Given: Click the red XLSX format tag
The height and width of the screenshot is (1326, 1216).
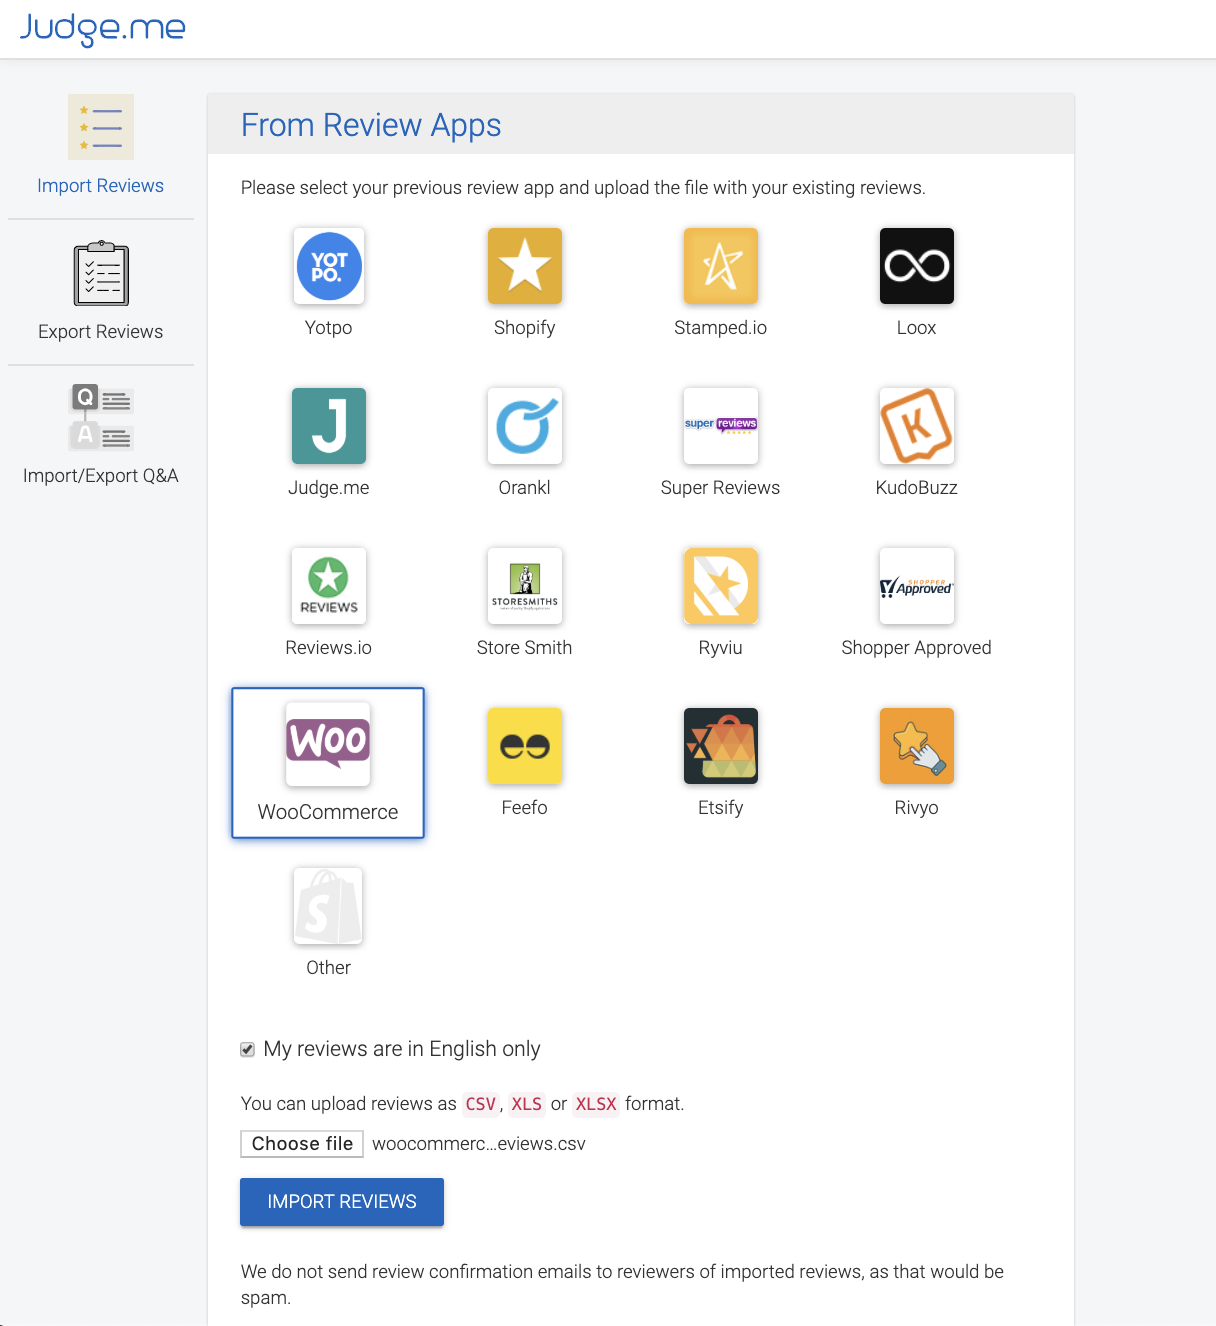Looking at the screenshot, I should coord(596,1104).
